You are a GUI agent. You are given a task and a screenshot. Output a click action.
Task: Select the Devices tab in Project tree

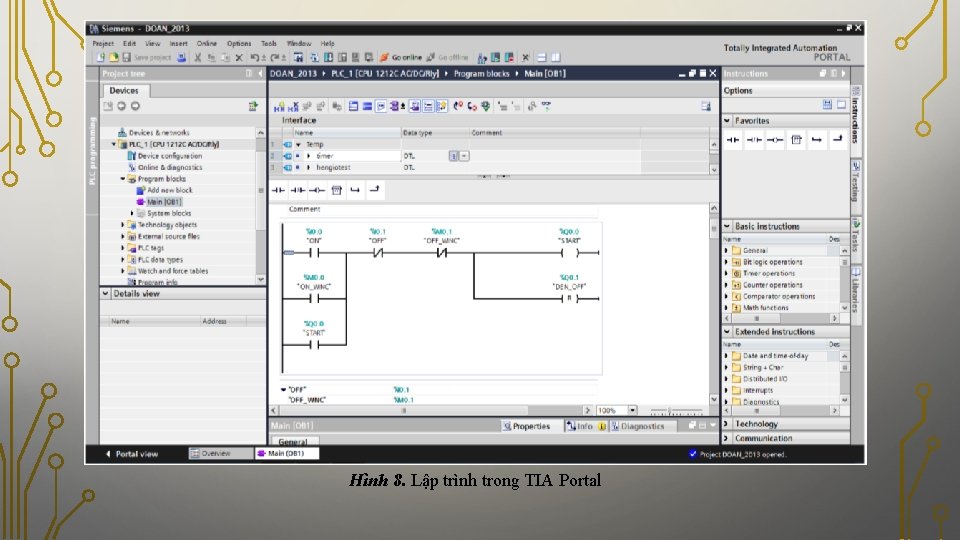click(x=124, y=91)
